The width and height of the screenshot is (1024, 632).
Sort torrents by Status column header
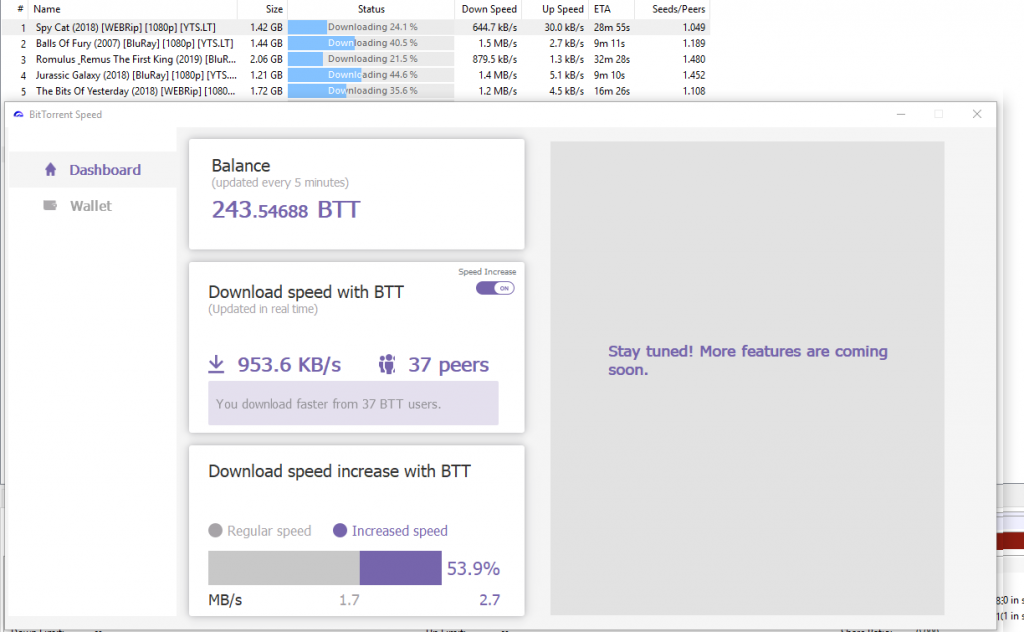pyautogui.click(x=371, y=9)
